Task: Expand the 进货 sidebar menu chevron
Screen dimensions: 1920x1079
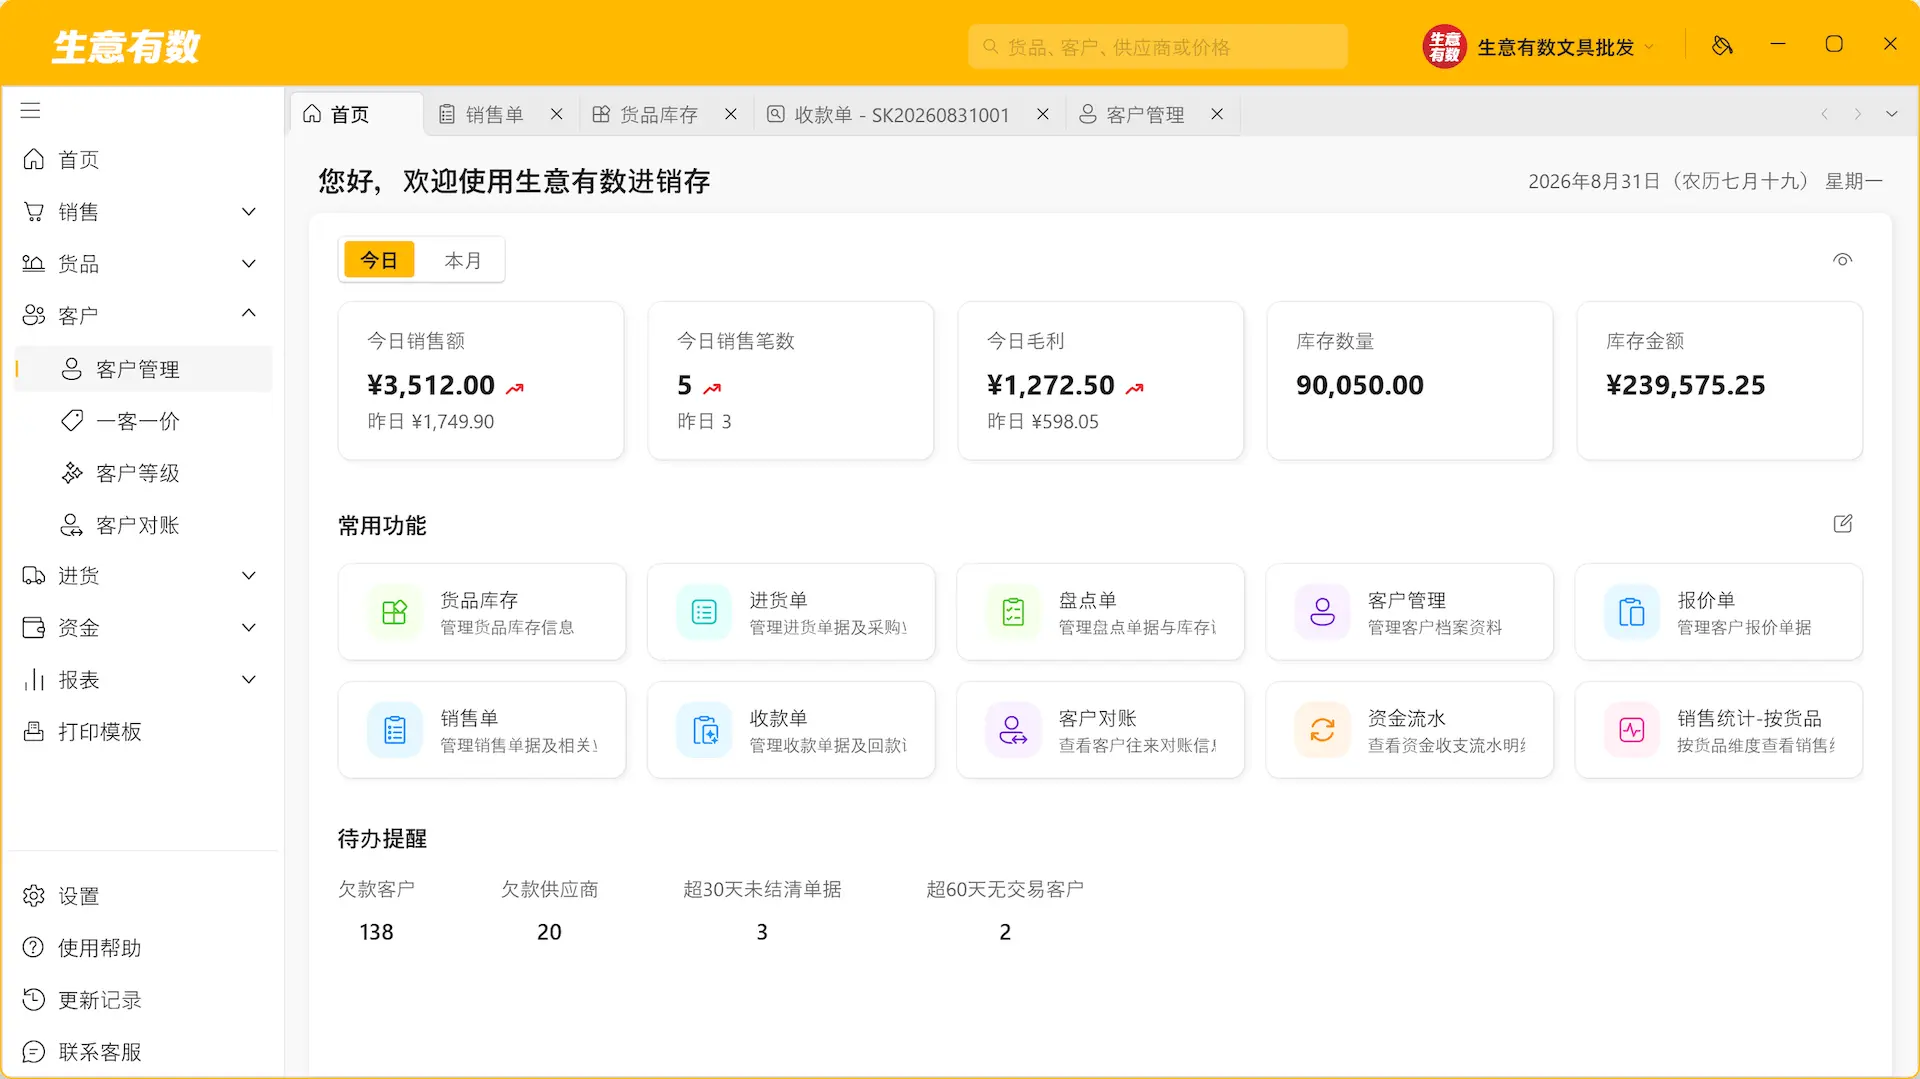Action: pos(249,576)
